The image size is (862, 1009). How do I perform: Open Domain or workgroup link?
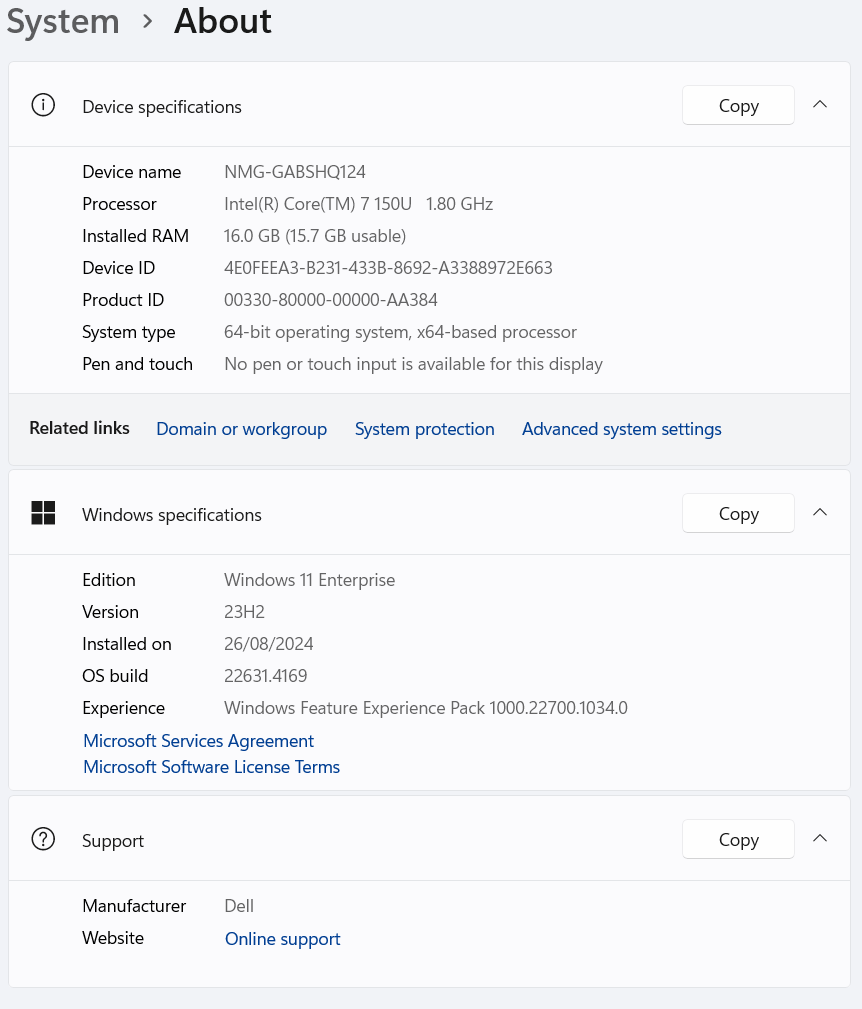click(241, 429)
